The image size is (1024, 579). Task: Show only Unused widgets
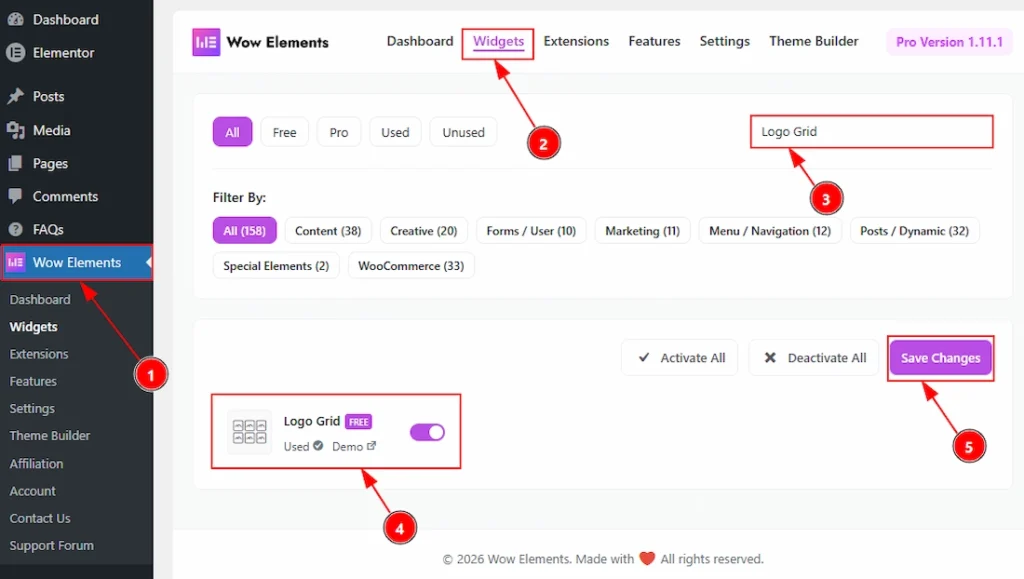click(464, 133)
